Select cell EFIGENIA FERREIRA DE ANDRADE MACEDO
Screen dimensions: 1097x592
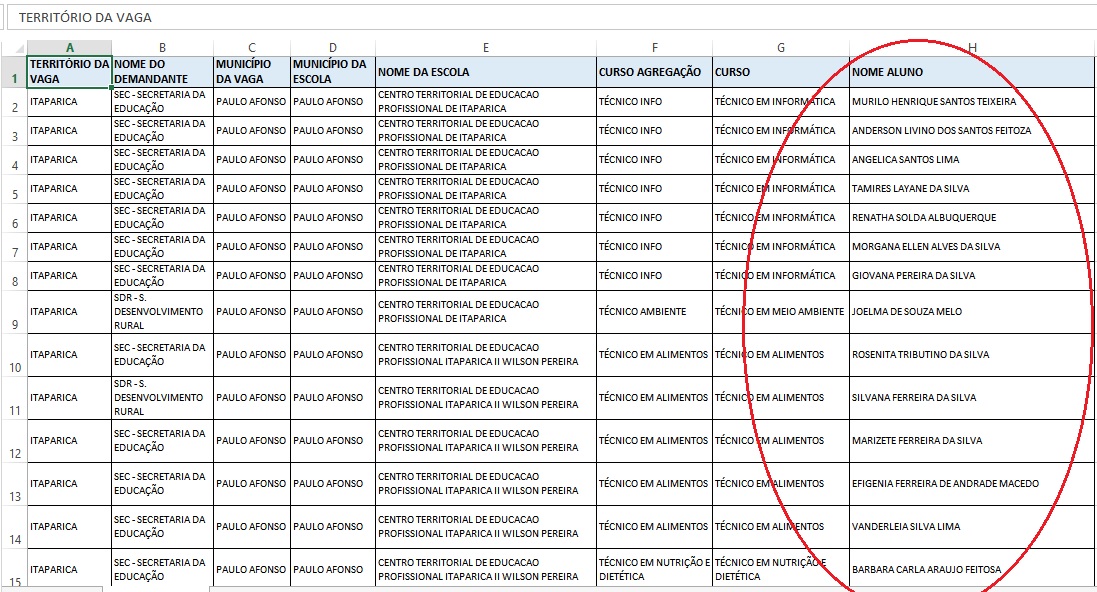[970, 484]
